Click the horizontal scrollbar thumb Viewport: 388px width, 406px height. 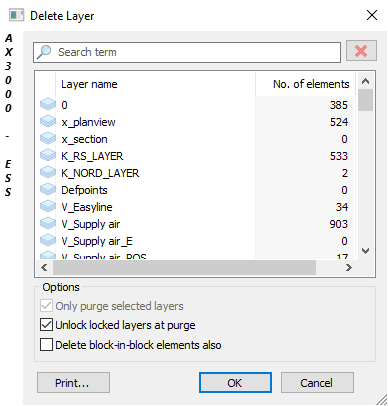point(184,267)
